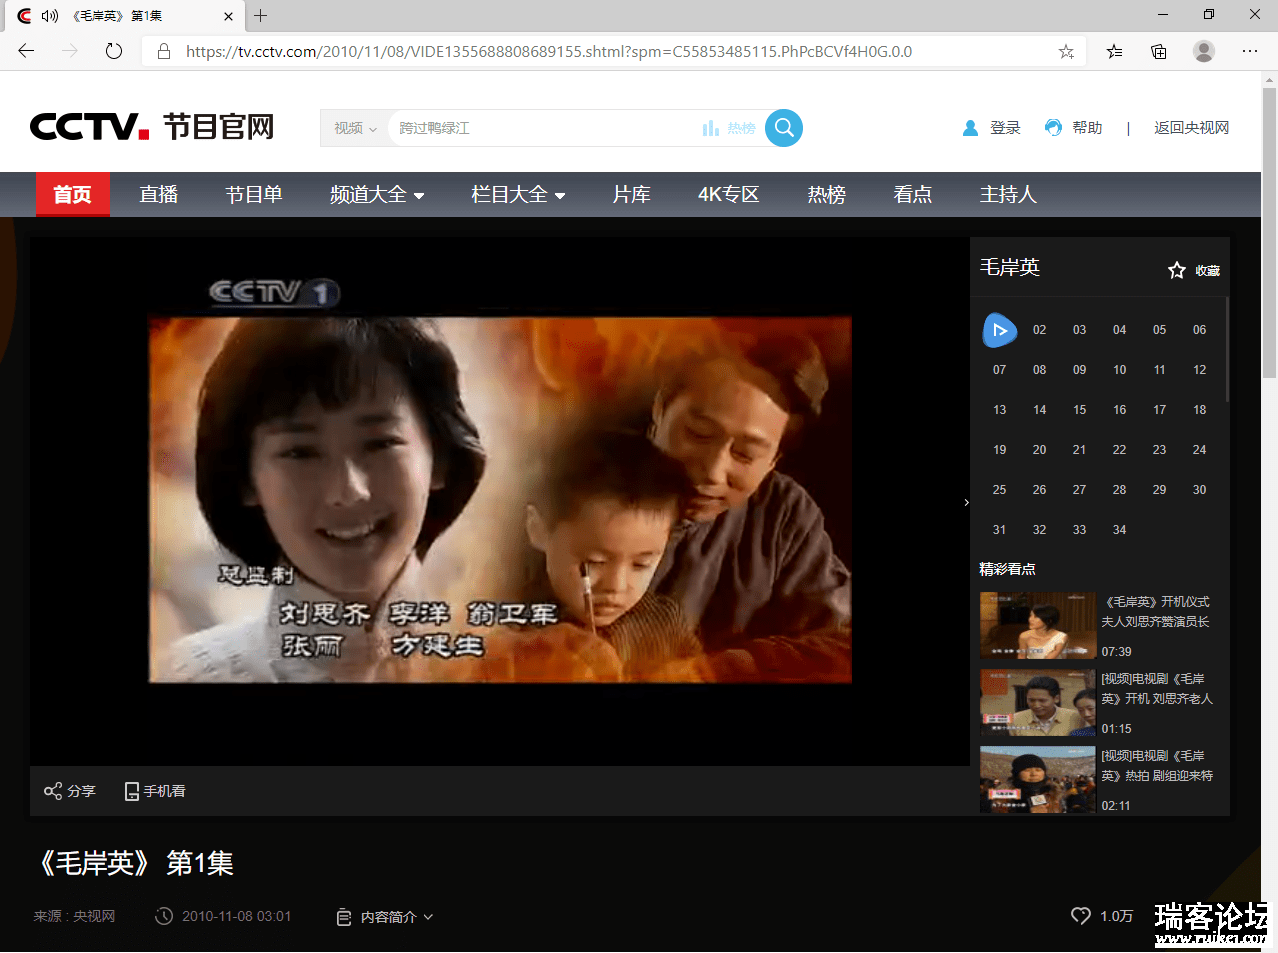Open the 01:15 highlight video thumbnail

tap(1038, 702)
